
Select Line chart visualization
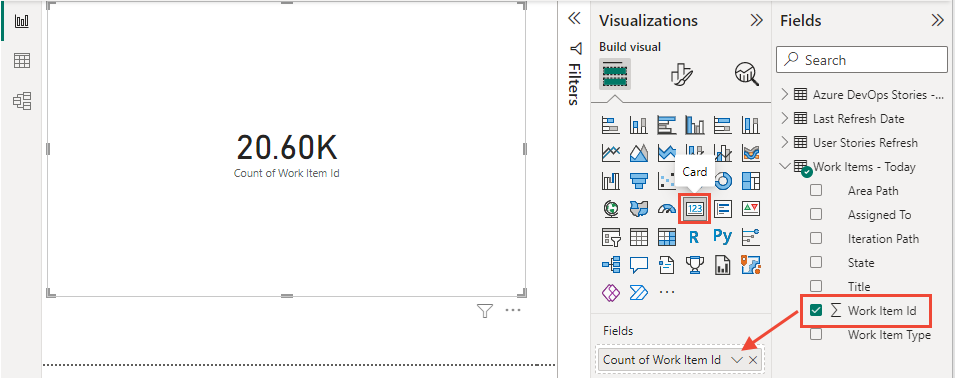pos(610,153)
